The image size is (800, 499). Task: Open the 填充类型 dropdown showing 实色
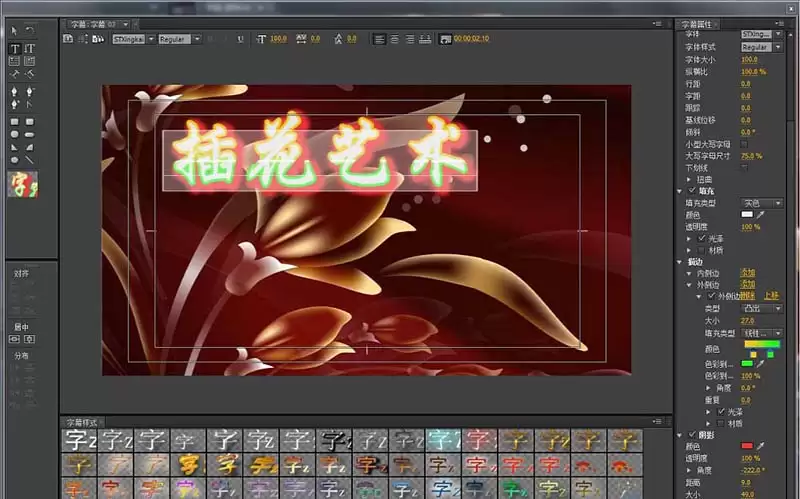click(x=762, y=203)
